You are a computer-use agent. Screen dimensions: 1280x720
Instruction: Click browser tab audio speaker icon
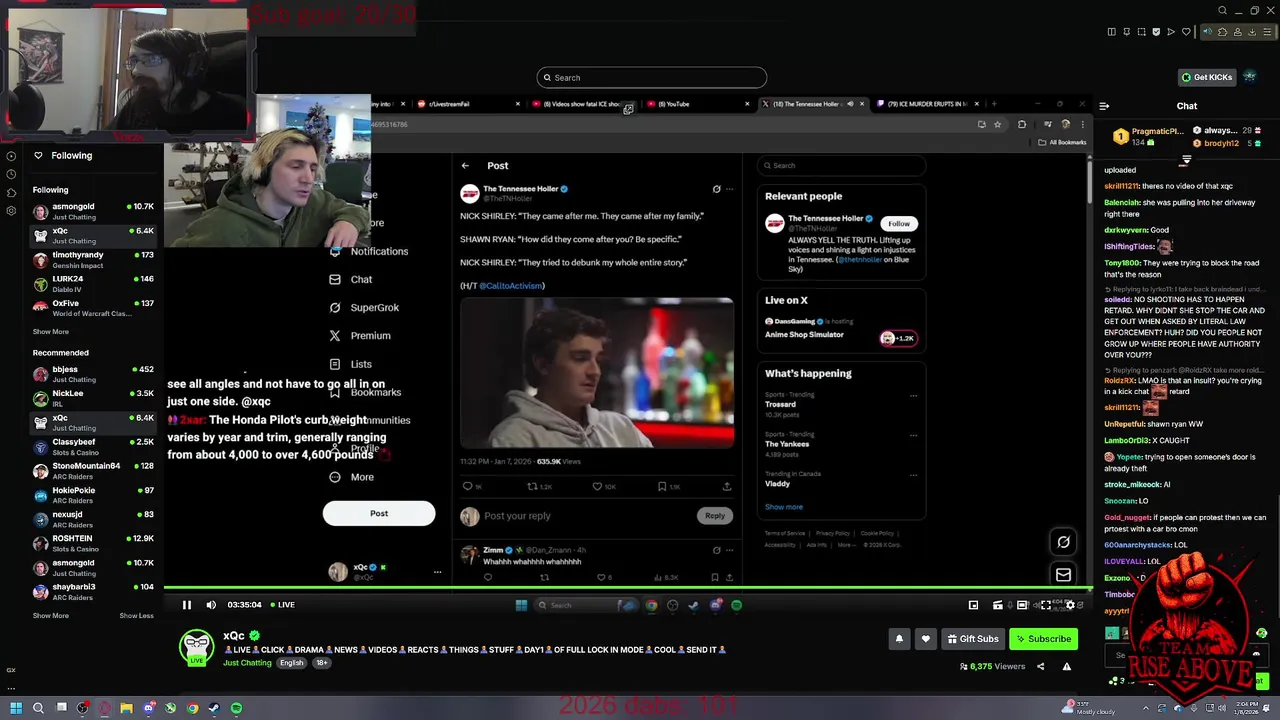pos(1207,32)
